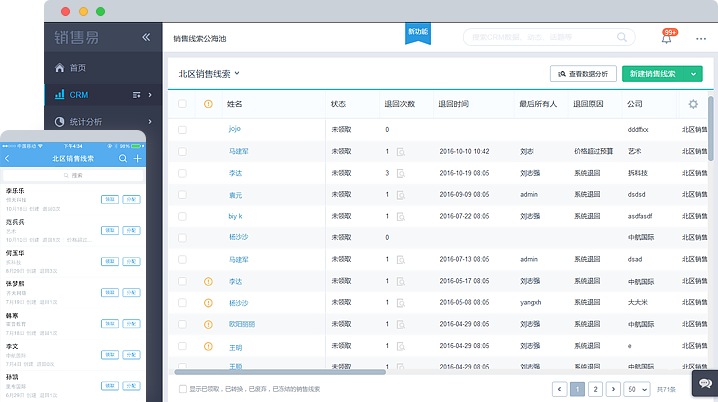Open 统计分析 in the sidebar

tap(86, 122)
